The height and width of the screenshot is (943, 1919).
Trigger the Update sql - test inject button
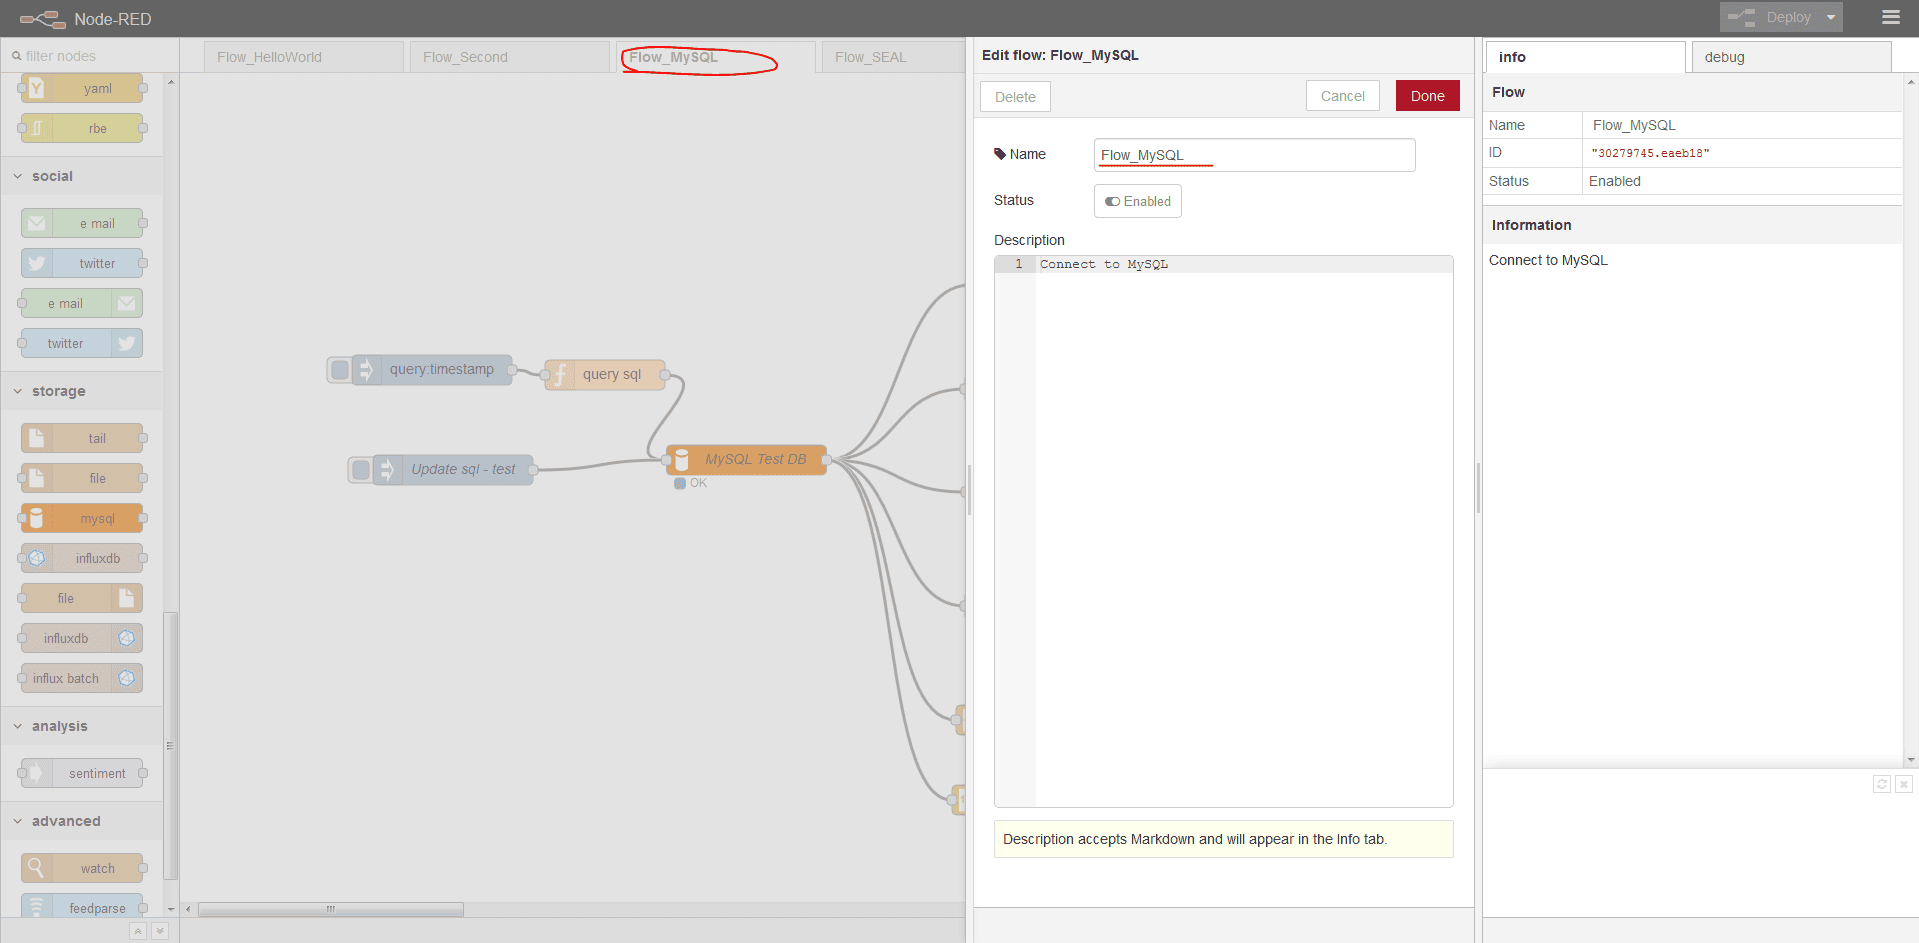(361, 469)
